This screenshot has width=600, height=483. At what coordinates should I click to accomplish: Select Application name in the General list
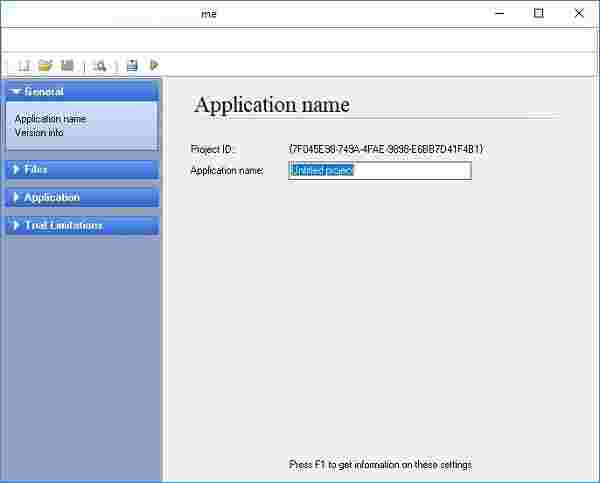click(x=50, y=119)
